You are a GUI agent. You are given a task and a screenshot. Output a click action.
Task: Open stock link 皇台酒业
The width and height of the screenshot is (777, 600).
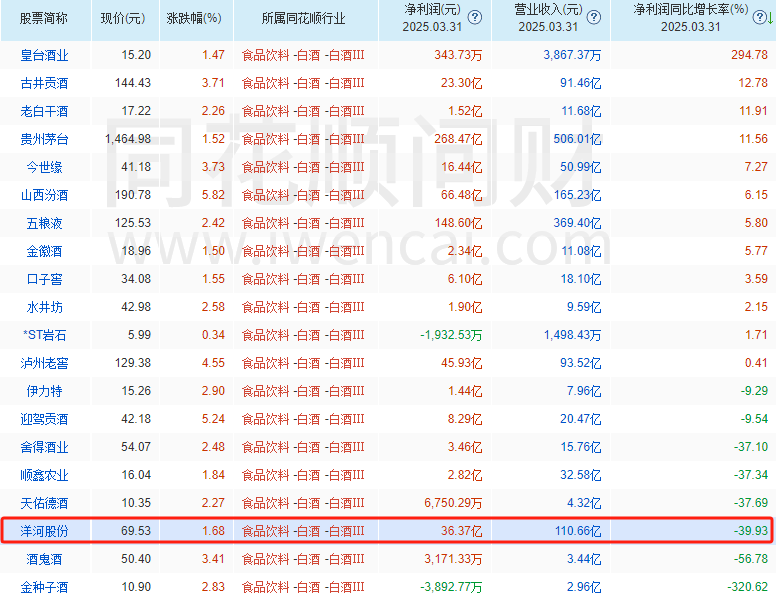coord(44,55)
